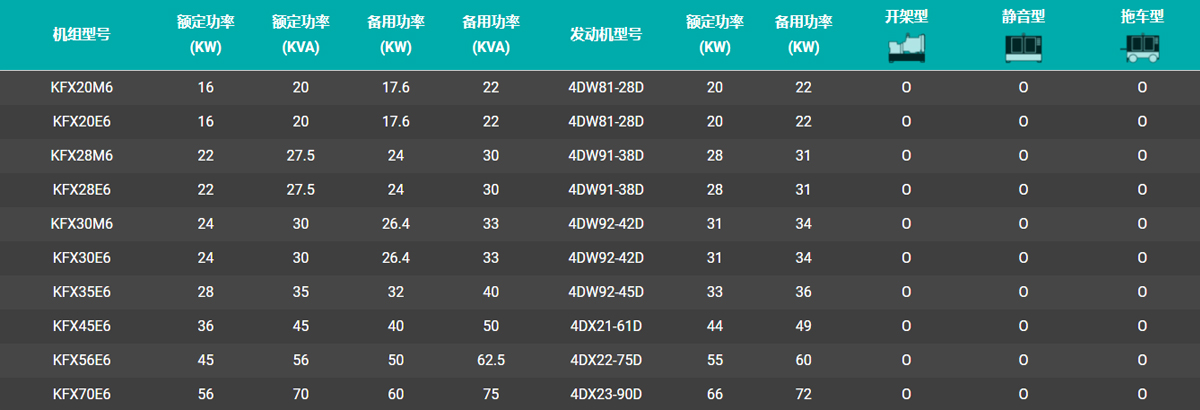Select the 开架型 header text

click(x=906, y=17)
